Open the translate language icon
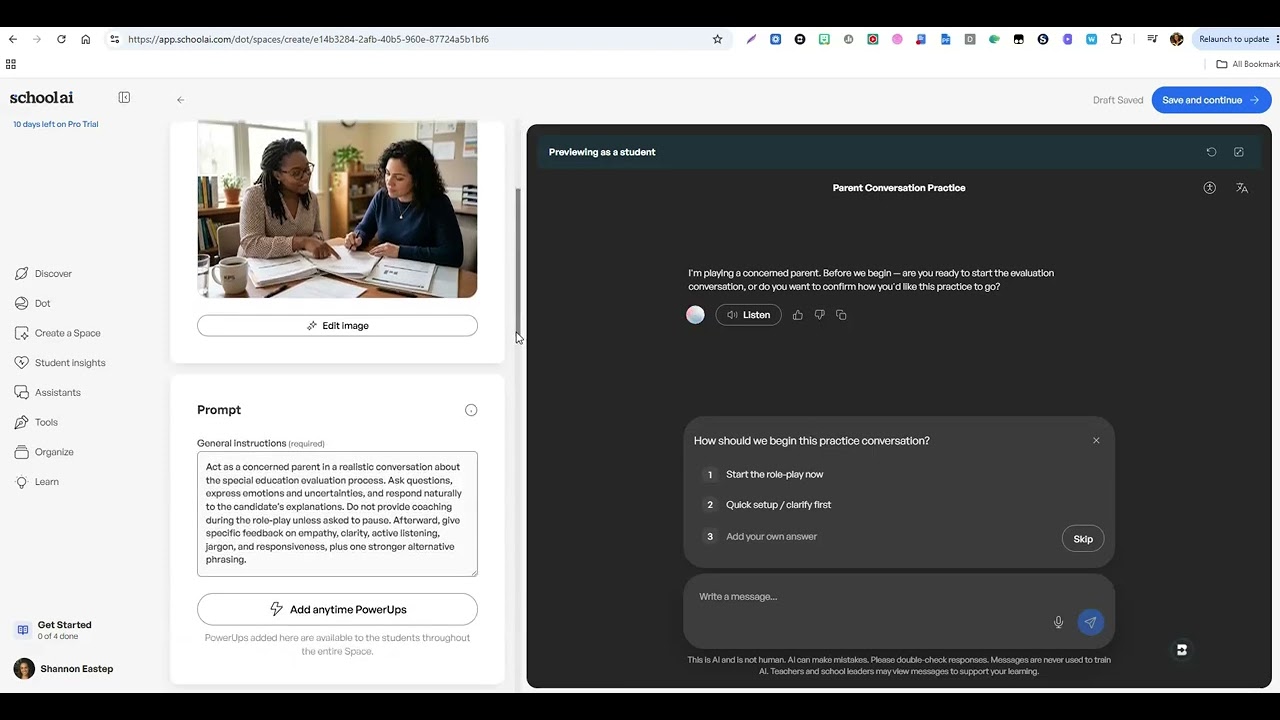The image size is (1280, 720). [1242, 188]
